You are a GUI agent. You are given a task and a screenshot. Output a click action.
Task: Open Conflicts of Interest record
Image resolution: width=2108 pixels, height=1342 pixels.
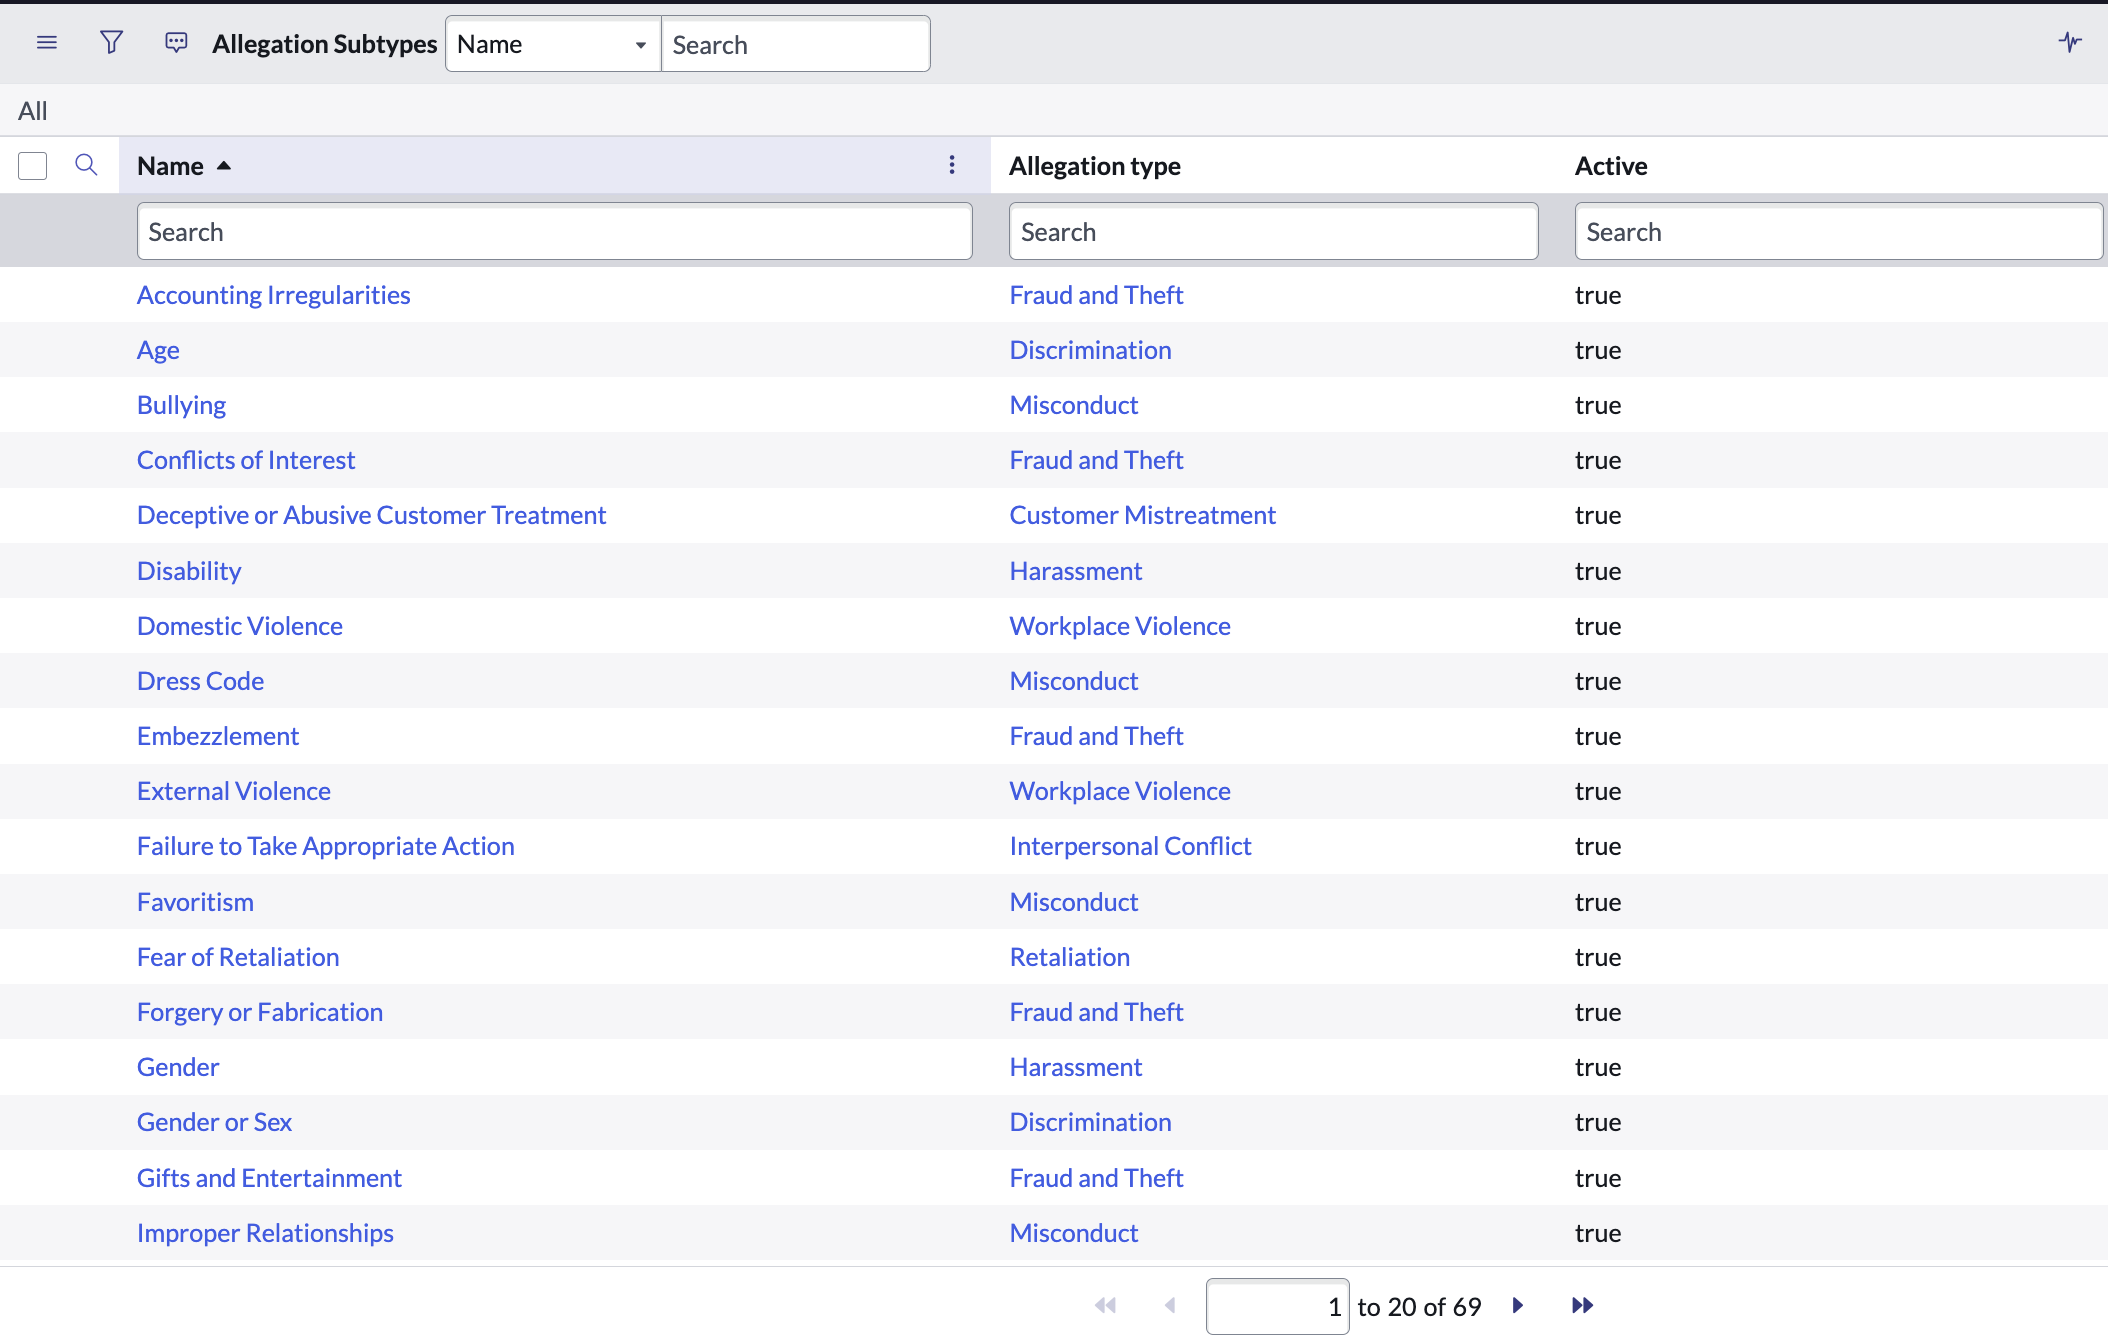246,460
